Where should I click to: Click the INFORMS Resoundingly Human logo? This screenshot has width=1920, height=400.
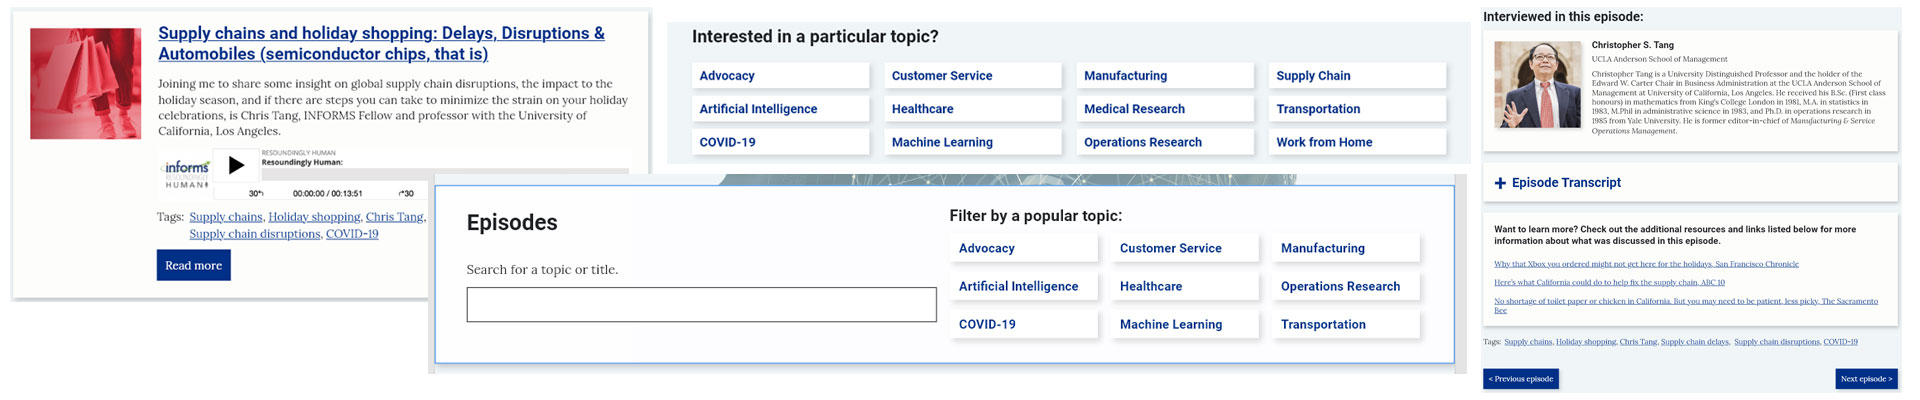pyautogui.click(x=186, y=172)
